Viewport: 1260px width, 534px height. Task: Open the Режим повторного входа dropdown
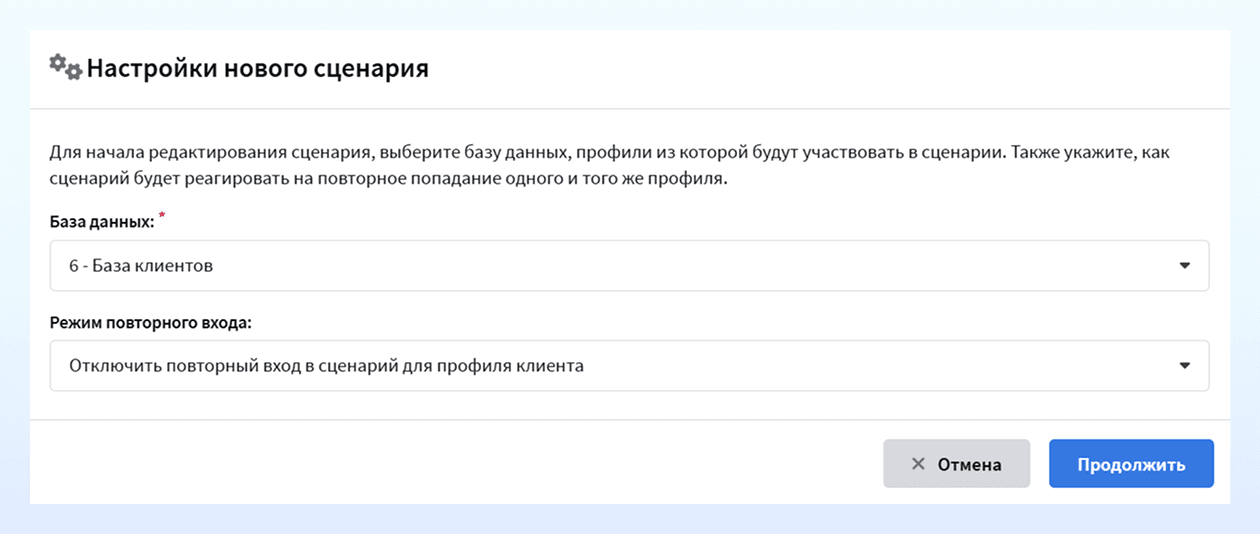click(x=629, y=366)
